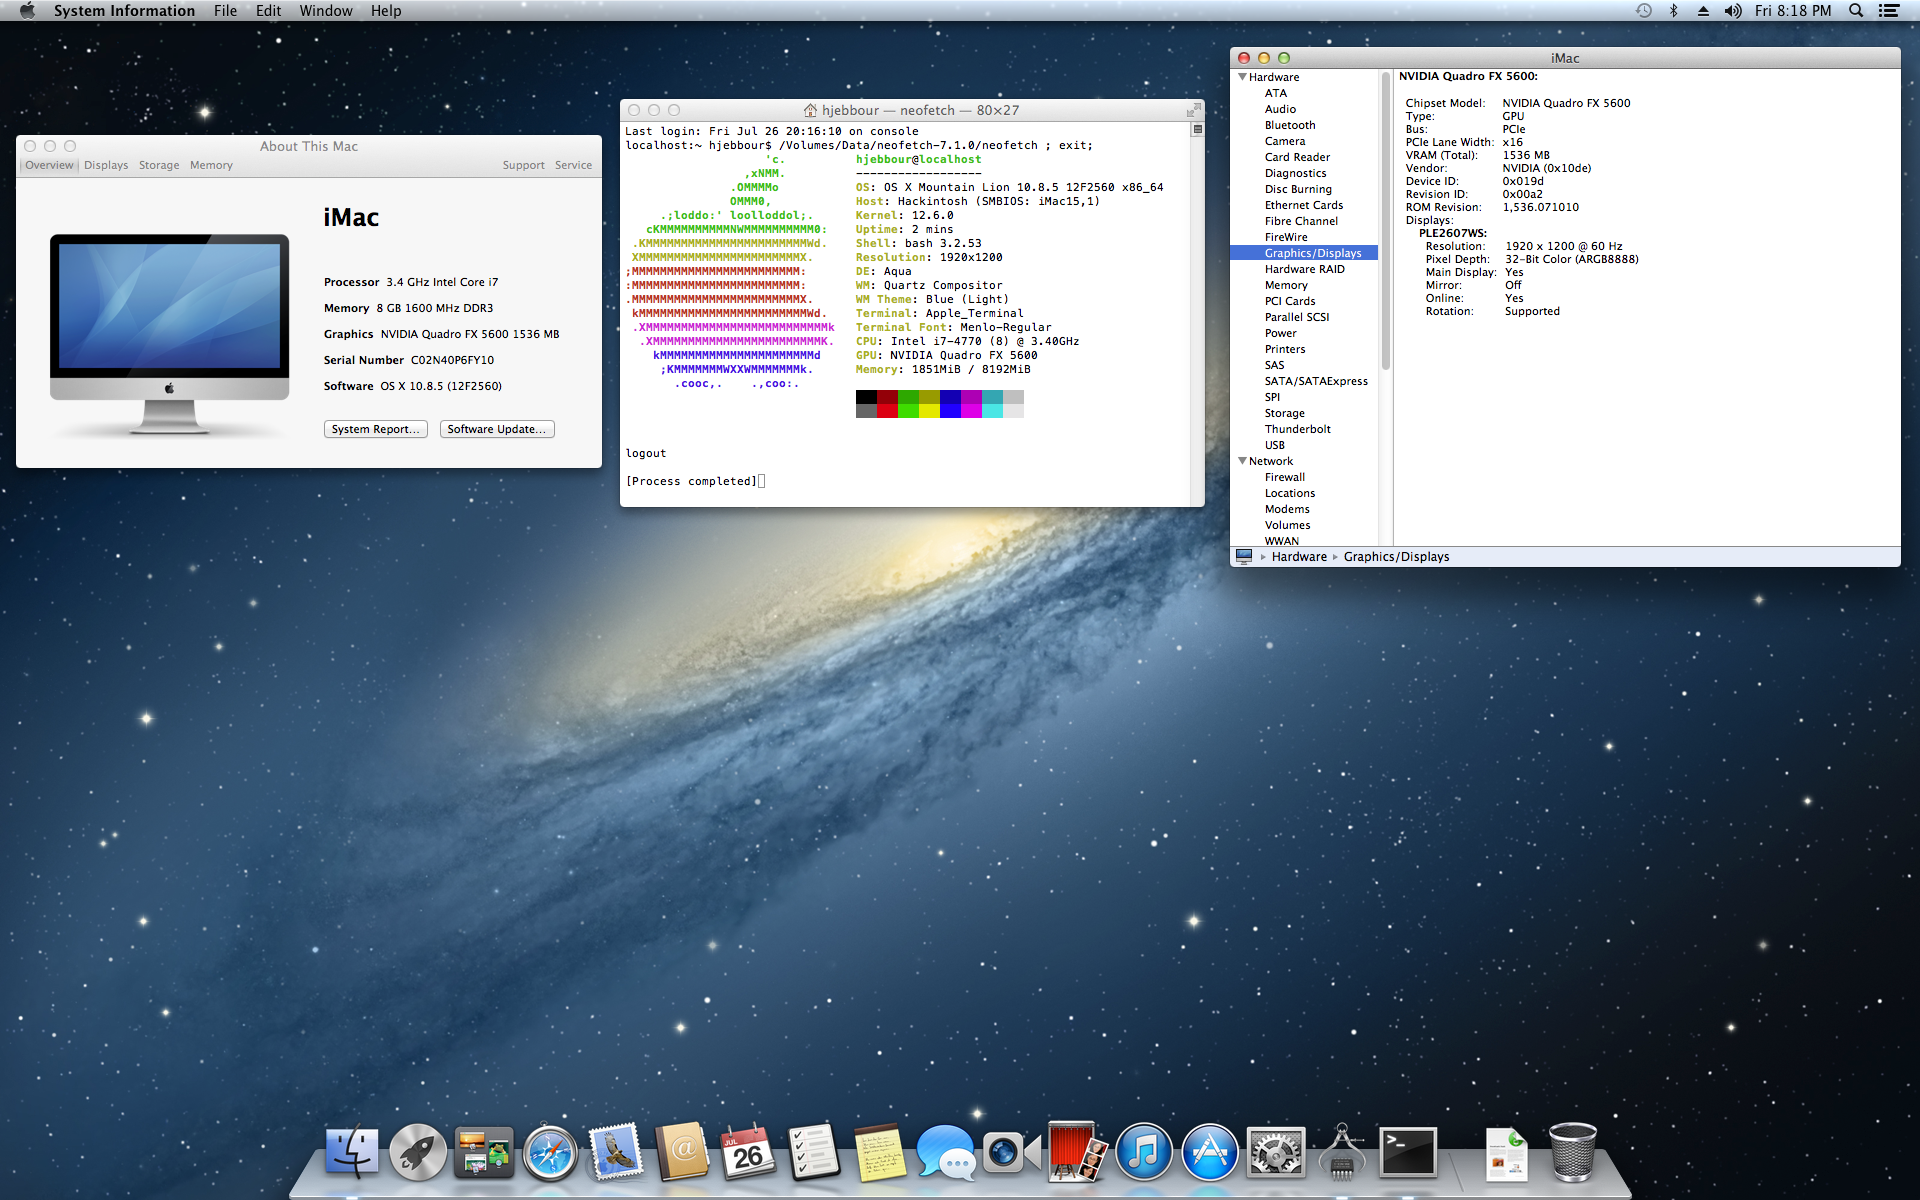The image size is (1920, 1200).
Task: Open the Launchpad rocket icon
Action: [418, 1153]
